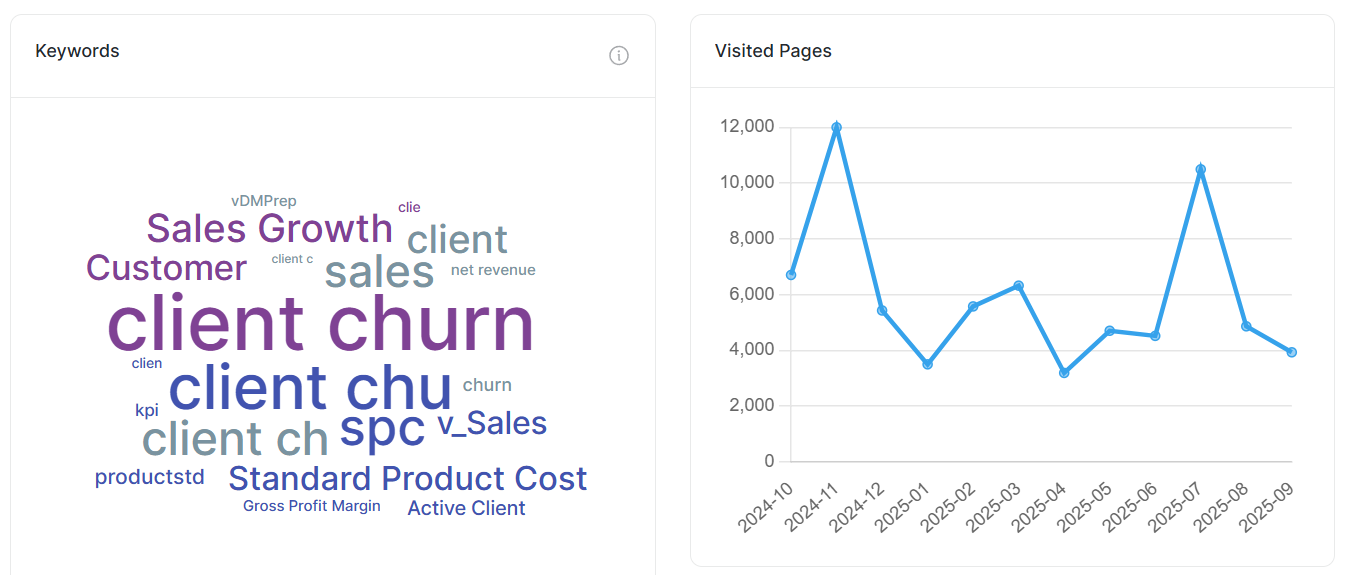The image size is (1348, 575).
Task: Click the 2024-10 first data point
Action: (x=791, y=275)
